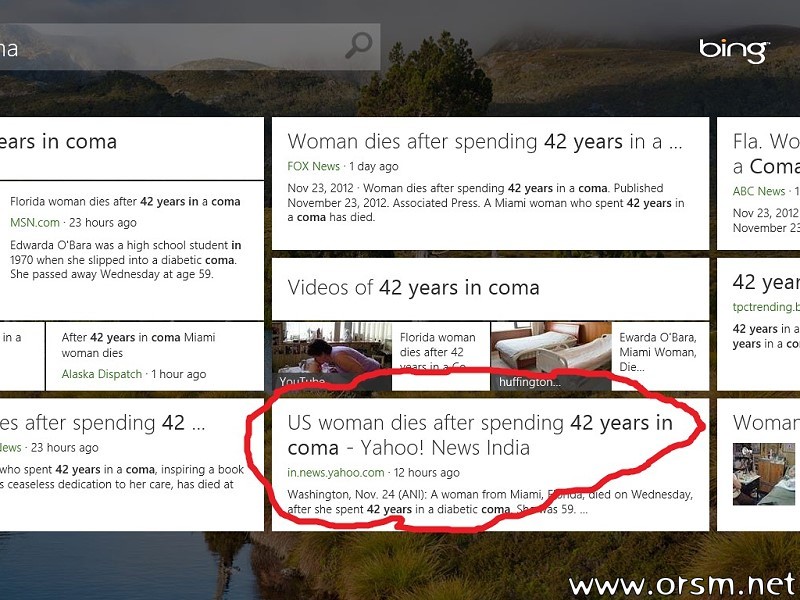
Task: Click the "12 hours ago" timestamp
Action: [427, 472]
